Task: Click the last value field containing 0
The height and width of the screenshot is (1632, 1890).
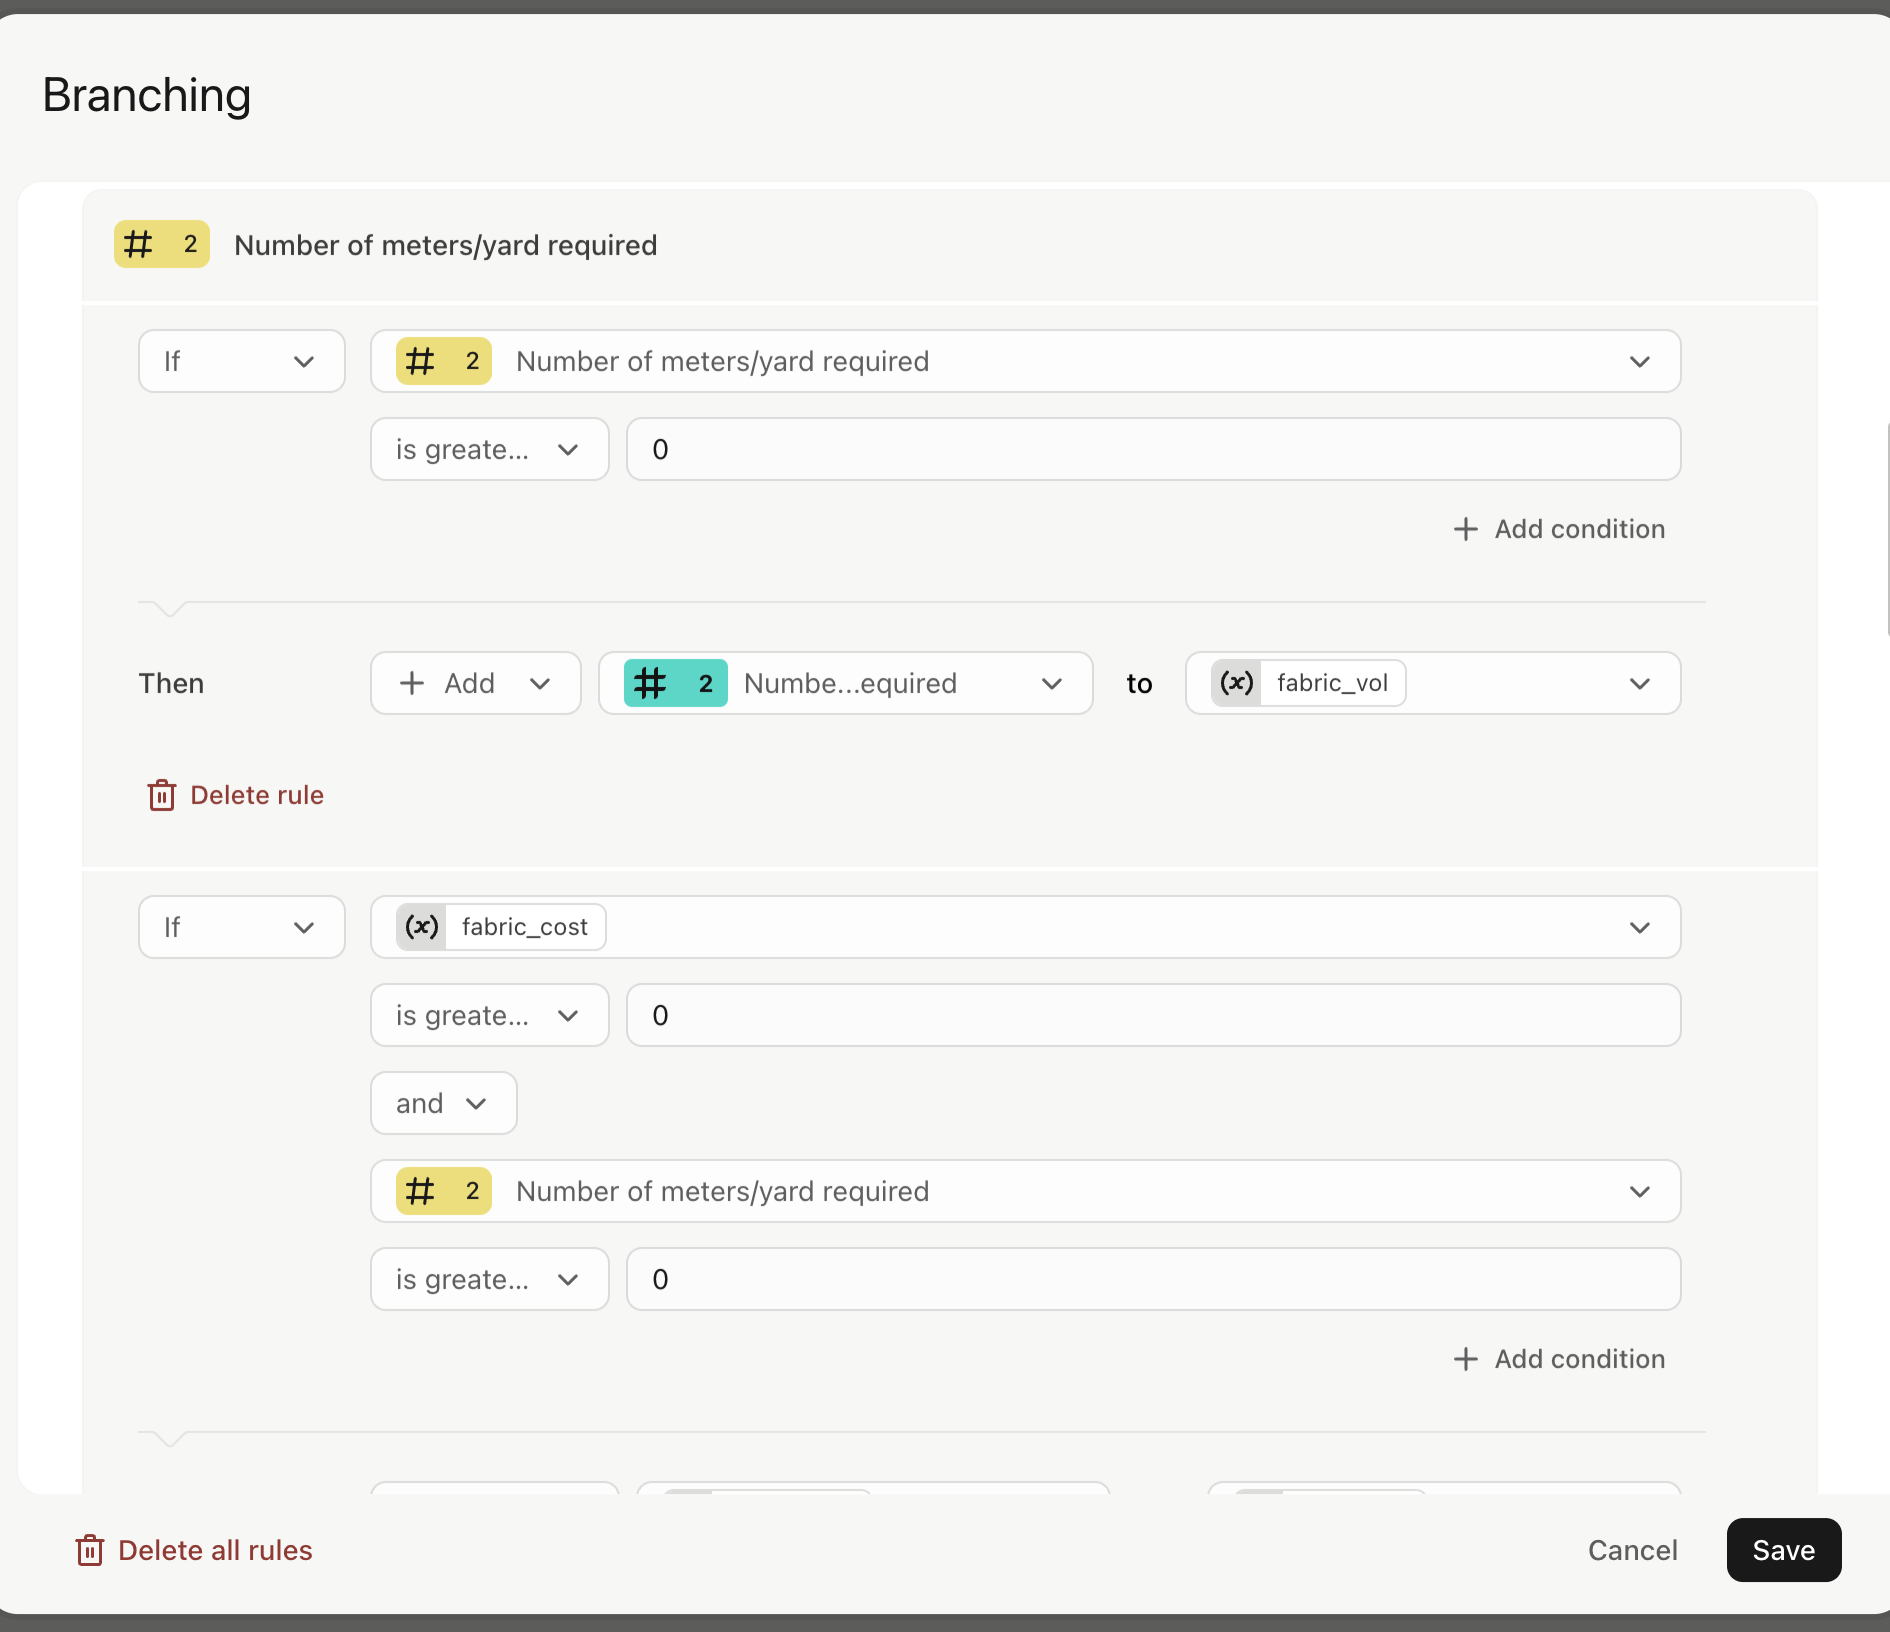Action: pyautogui.click(x=1153, y=1279)
